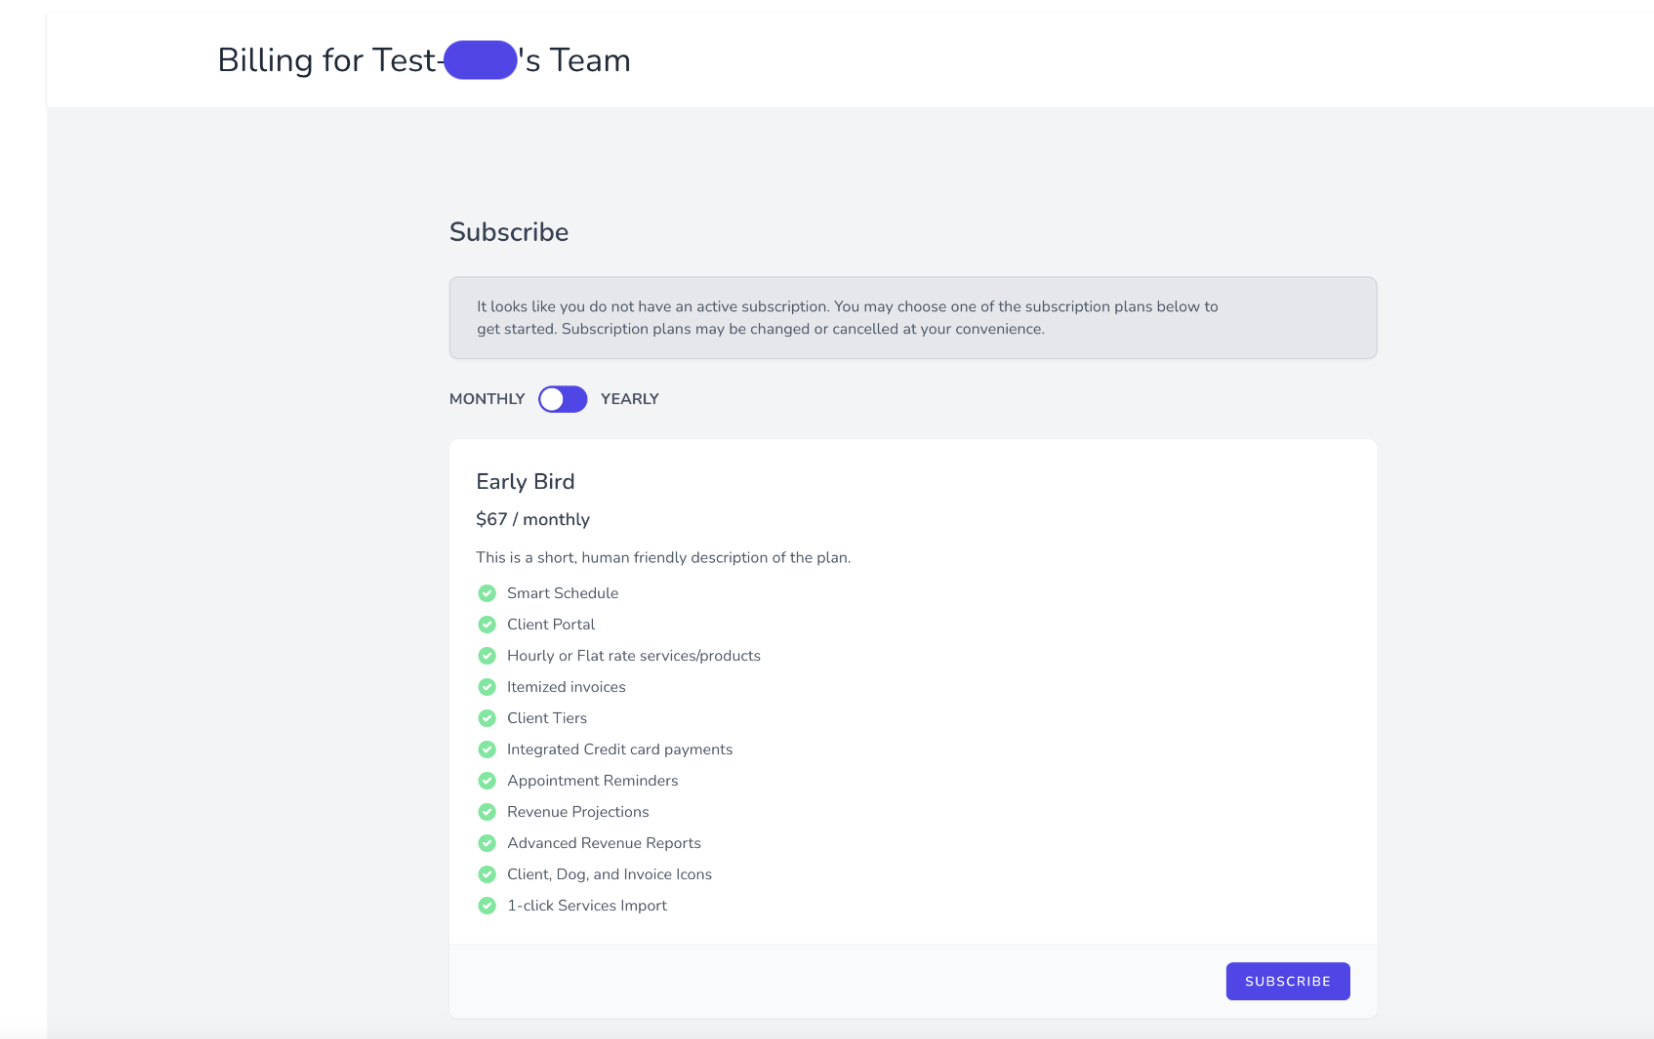The image size is (1654, 1039).
Task: Click the plan's short description sentence
Action: coord(663,558)
